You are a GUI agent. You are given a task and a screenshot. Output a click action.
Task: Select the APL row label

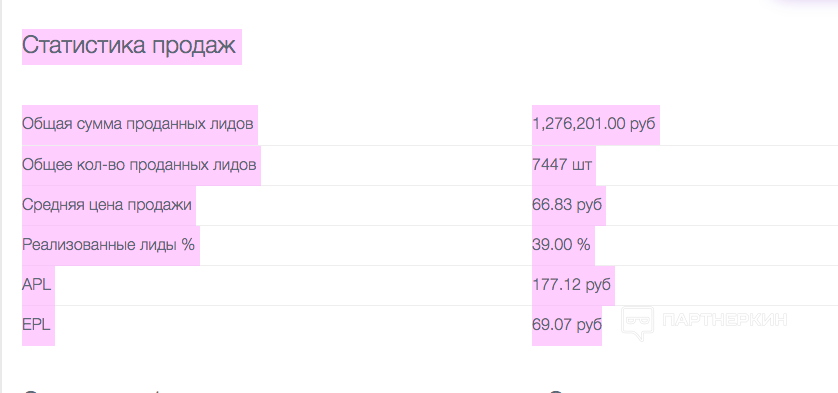point(36,285)
